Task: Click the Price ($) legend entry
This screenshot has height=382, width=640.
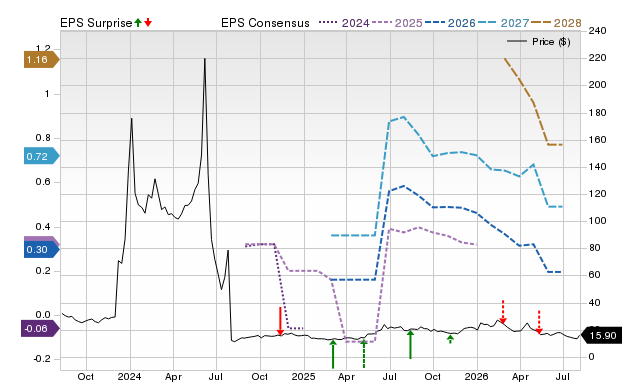Action: 539,42
